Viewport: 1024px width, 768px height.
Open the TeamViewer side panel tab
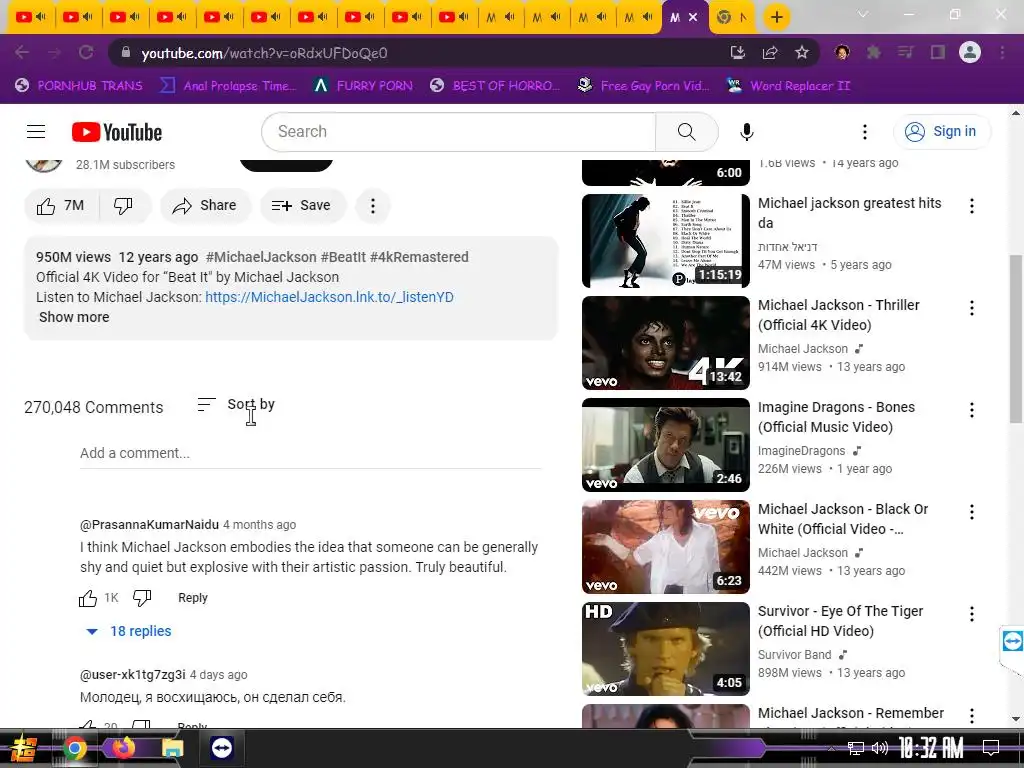click(x=1012, y=641)
